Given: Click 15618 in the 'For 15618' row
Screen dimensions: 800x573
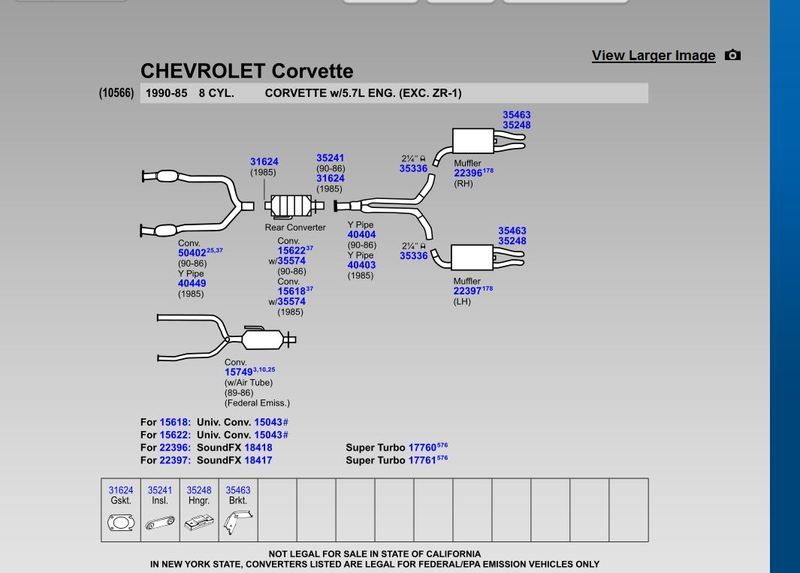Looking at the screenshot, I should 174,422.
